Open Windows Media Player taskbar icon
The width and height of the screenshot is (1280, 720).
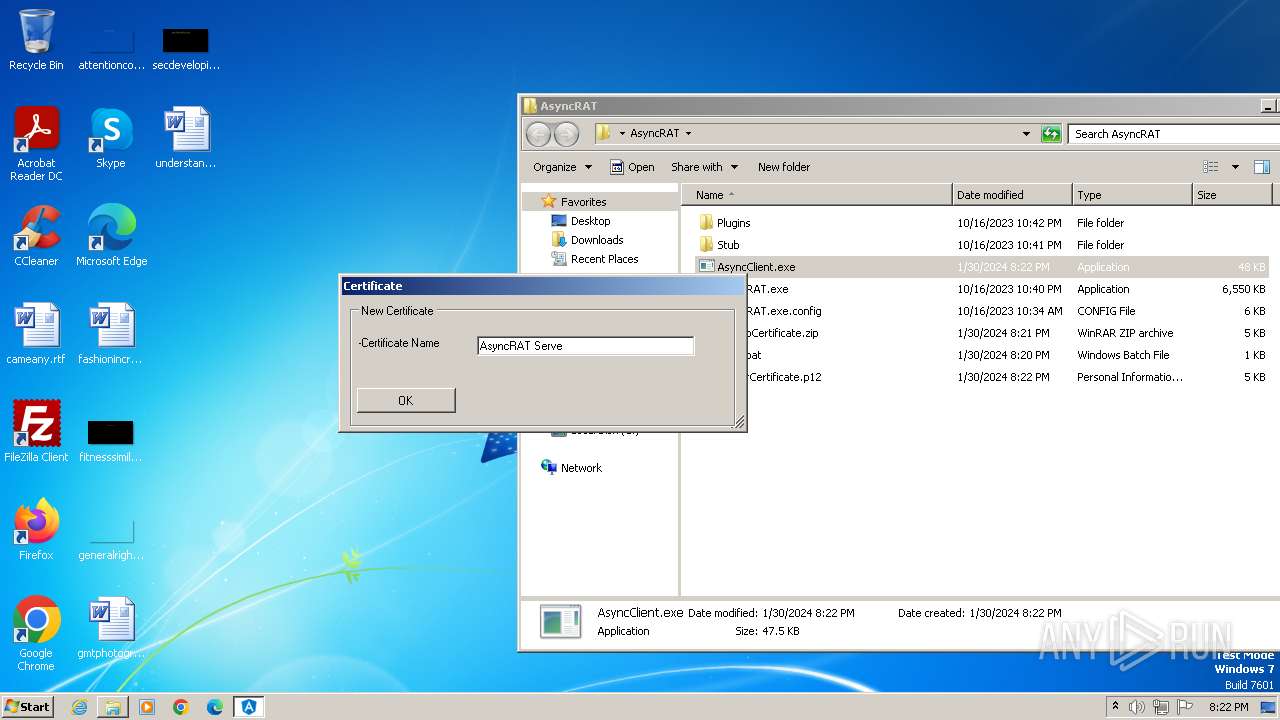pos(147,707)
